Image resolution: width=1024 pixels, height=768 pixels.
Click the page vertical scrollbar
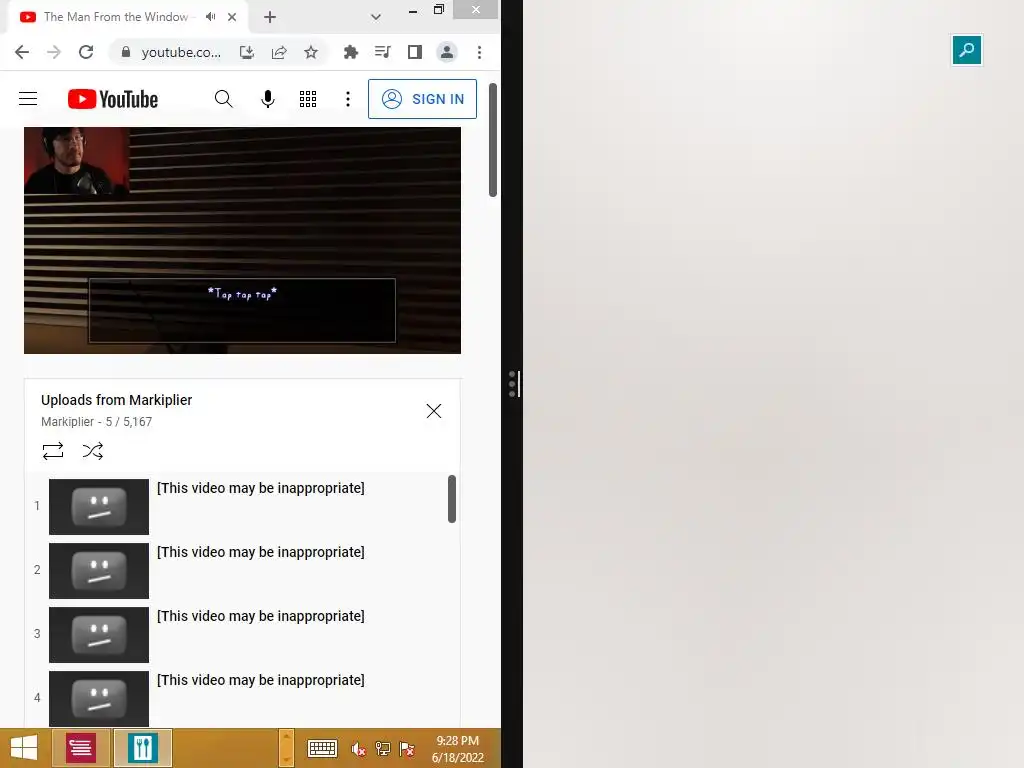tap(493, 140)
